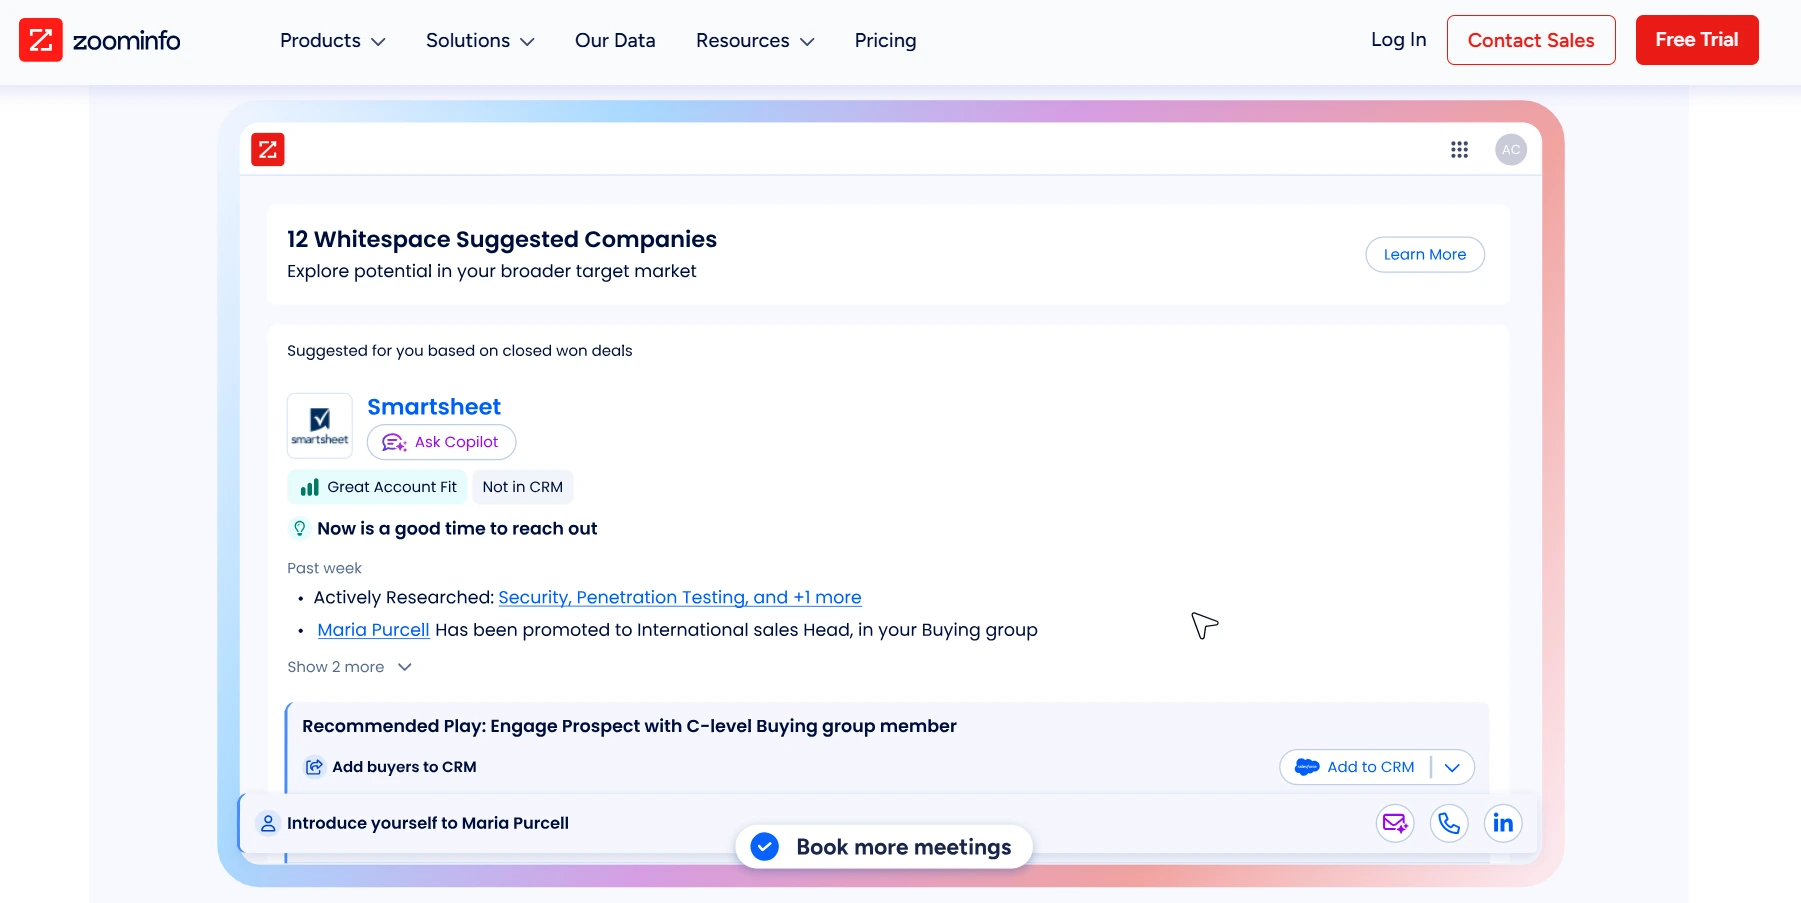Viewport: 1801px width, 903px height.
Task: Open the Smartsheet company name link
Action: (x=434, y=407)
